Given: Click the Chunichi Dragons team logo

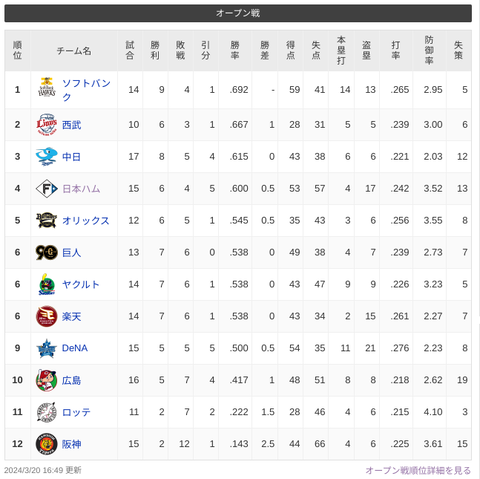Looking at the screenshot, I should (46, 157).
